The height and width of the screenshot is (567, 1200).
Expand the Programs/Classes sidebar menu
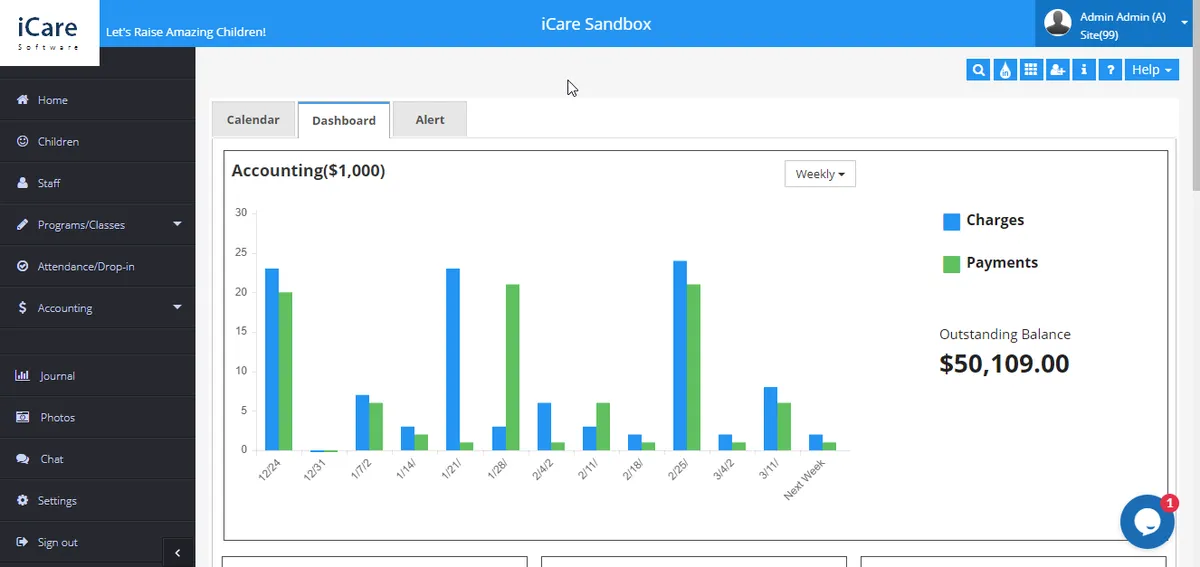97,225
